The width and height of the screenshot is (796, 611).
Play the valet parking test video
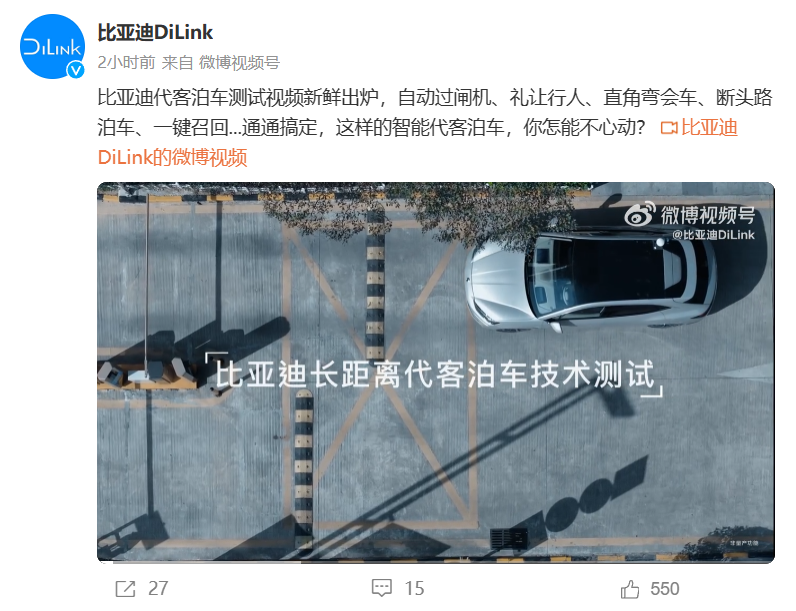point(436,372)
